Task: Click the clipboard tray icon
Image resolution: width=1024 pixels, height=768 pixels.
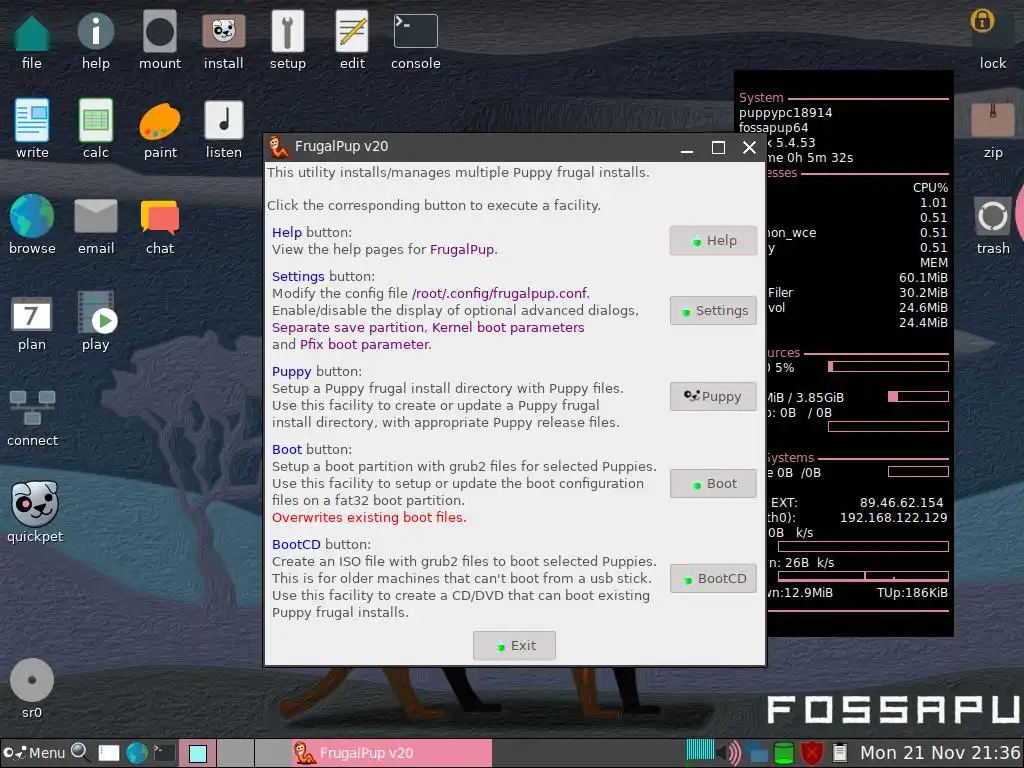Action: point(840,753)
